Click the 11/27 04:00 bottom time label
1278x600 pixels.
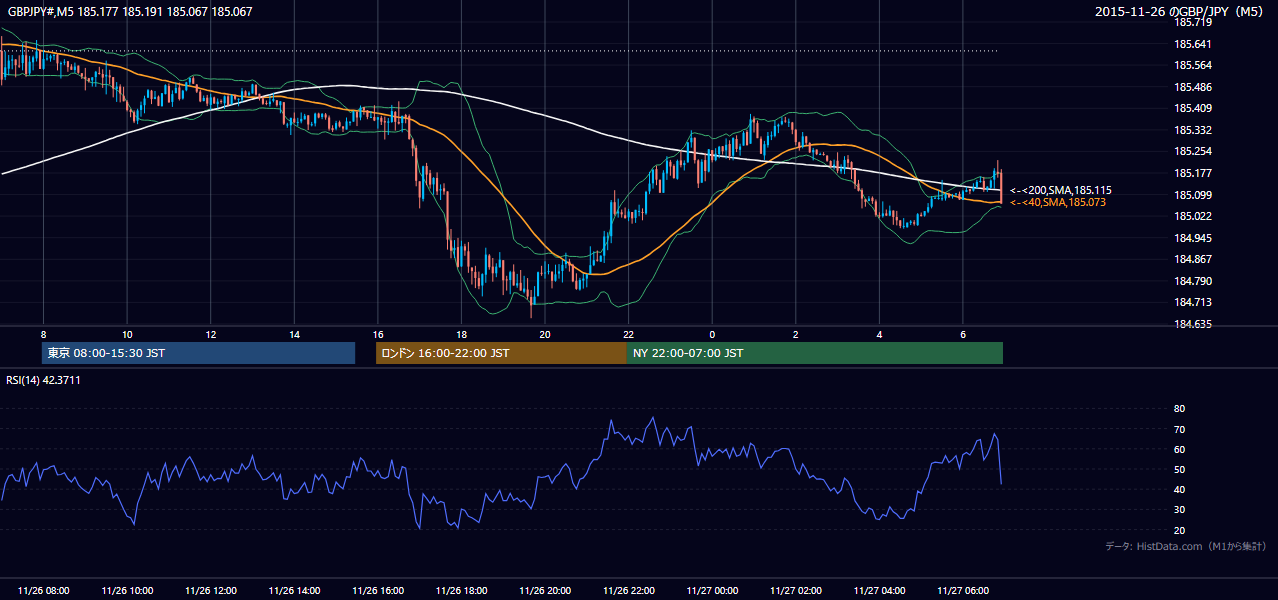tap(879, 591)
